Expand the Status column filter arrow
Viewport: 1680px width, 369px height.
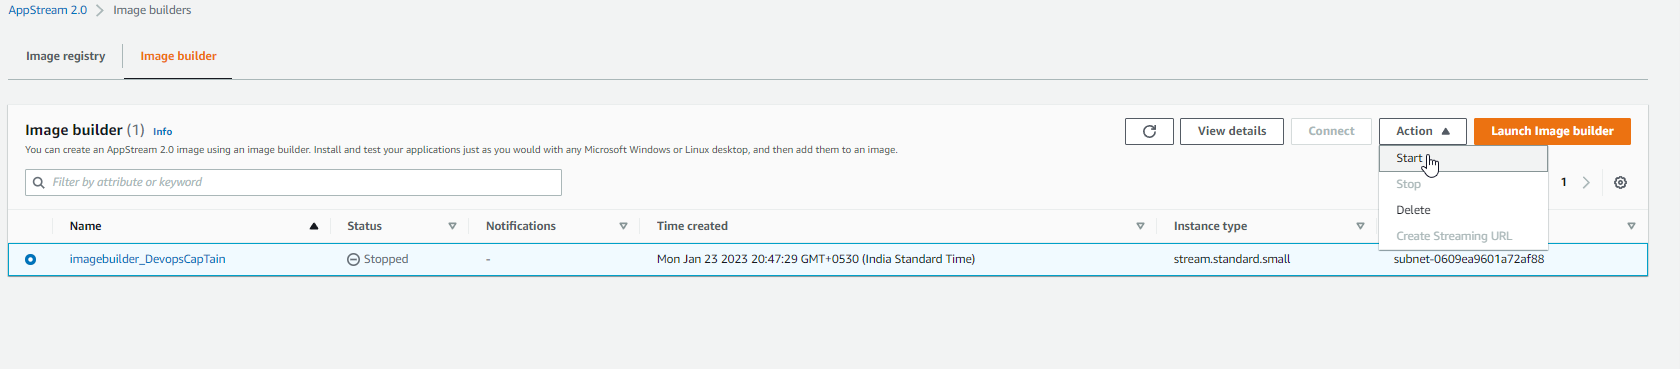[x=452, y=226]
